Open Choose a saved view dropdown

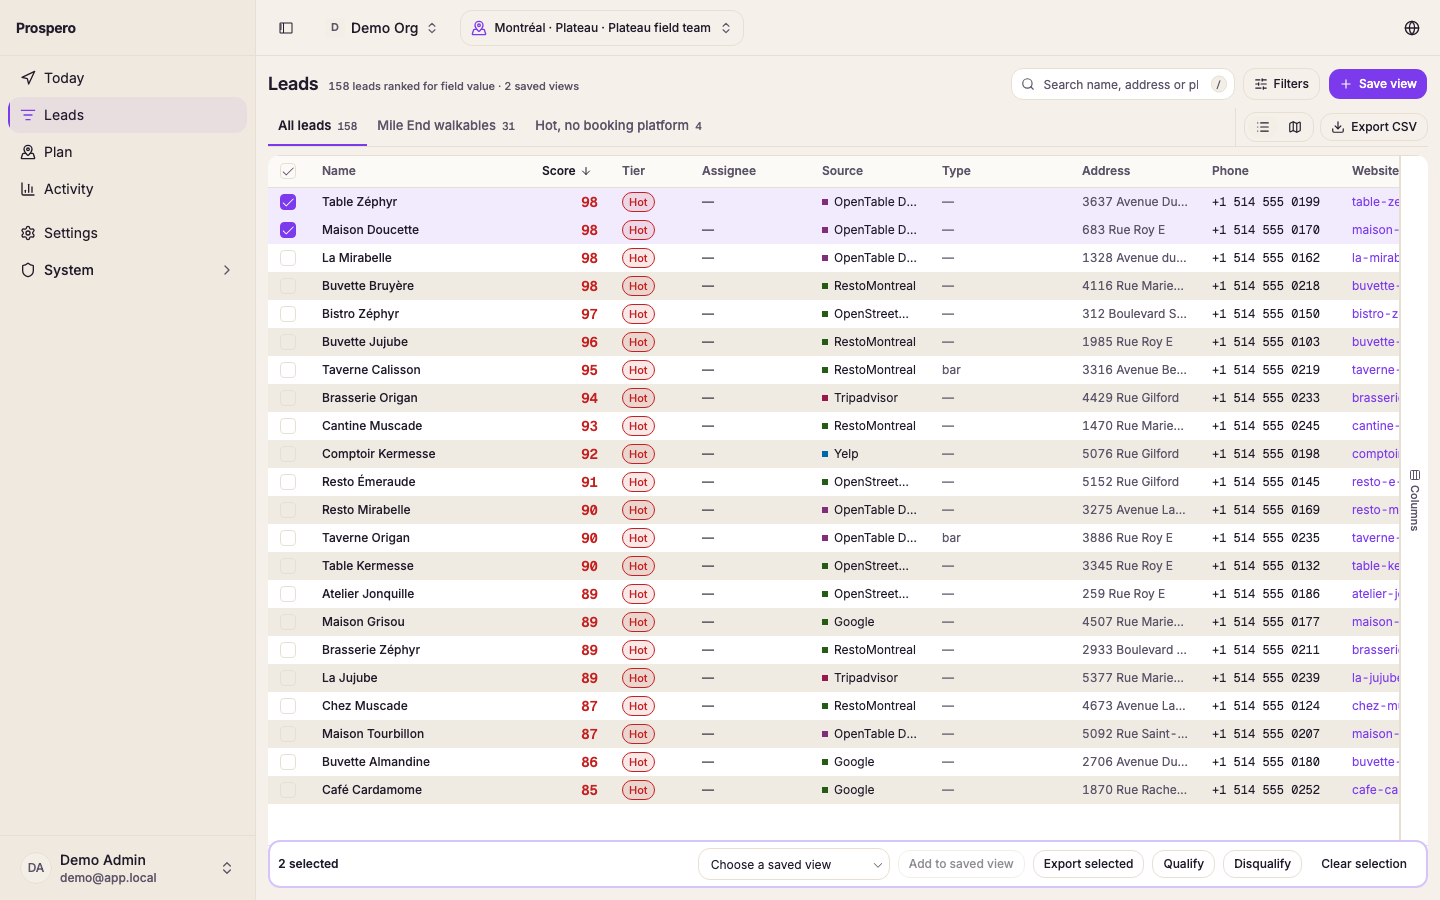(794, 864)
